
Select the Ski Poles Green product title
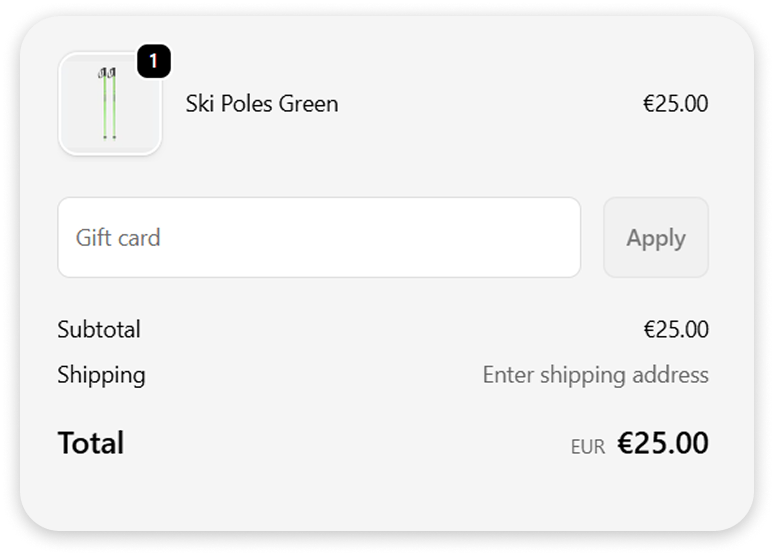click(261, 104)
